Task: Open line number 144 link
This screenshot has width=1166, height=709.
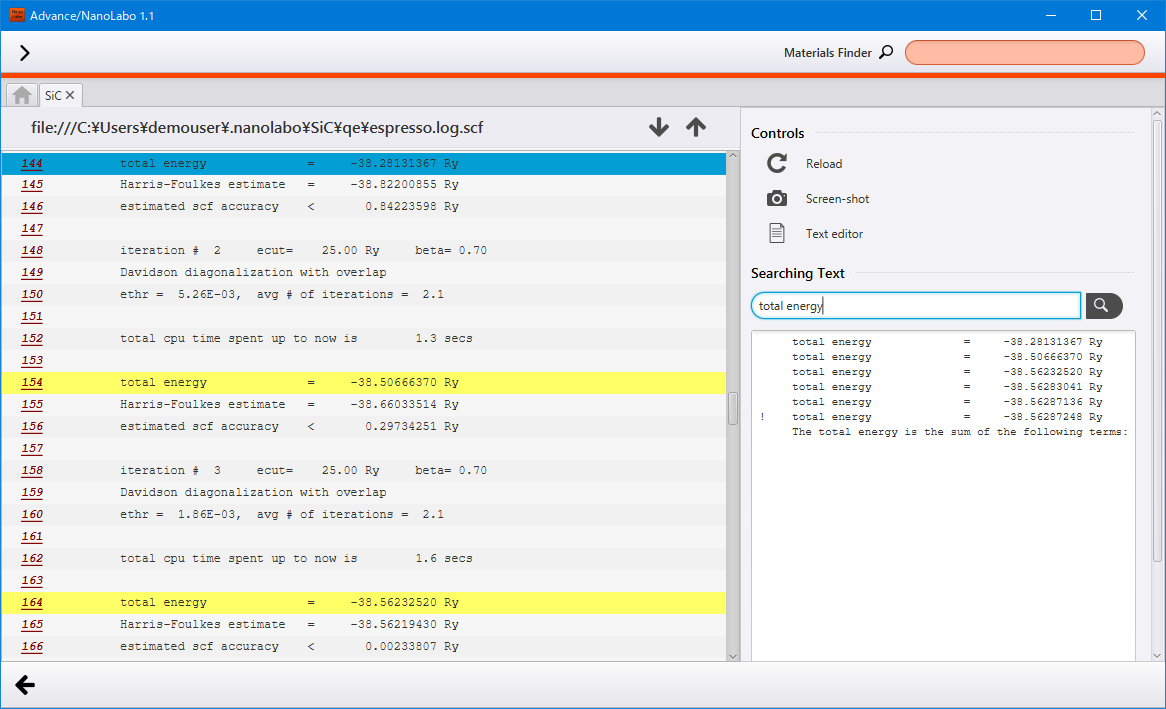Action: coord(32,163)
